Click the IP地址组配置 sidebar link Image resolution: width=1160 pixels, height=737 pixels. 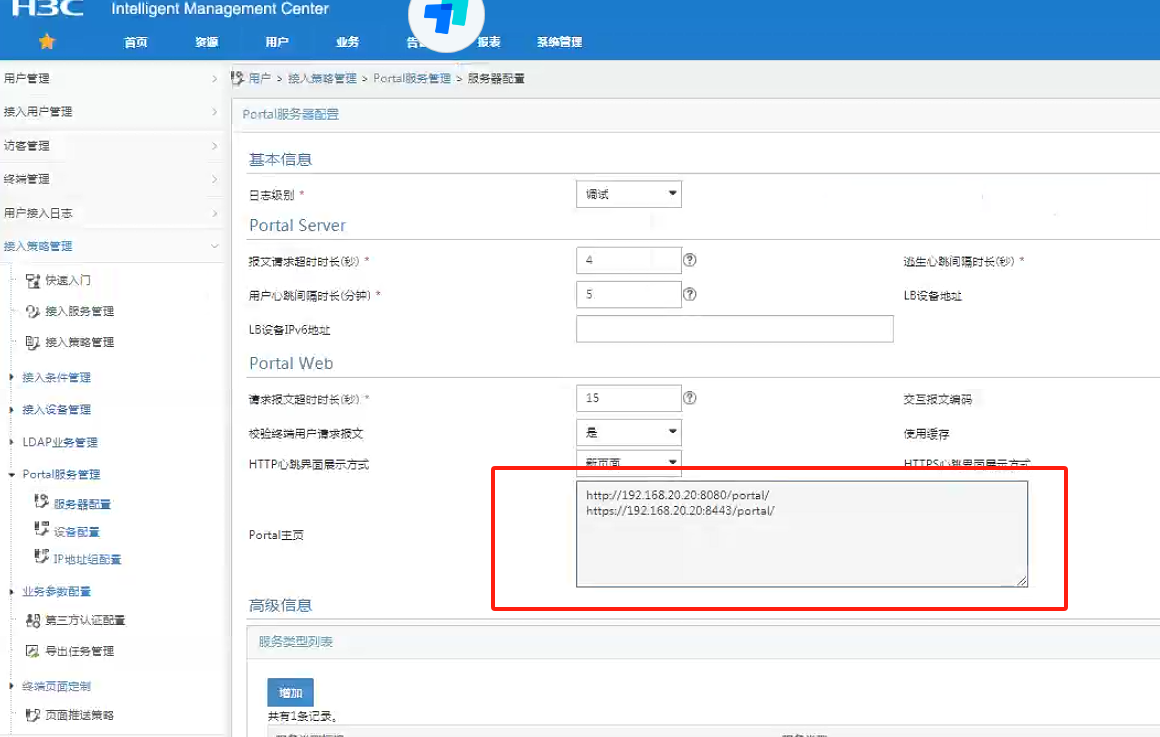pos(87,559)
